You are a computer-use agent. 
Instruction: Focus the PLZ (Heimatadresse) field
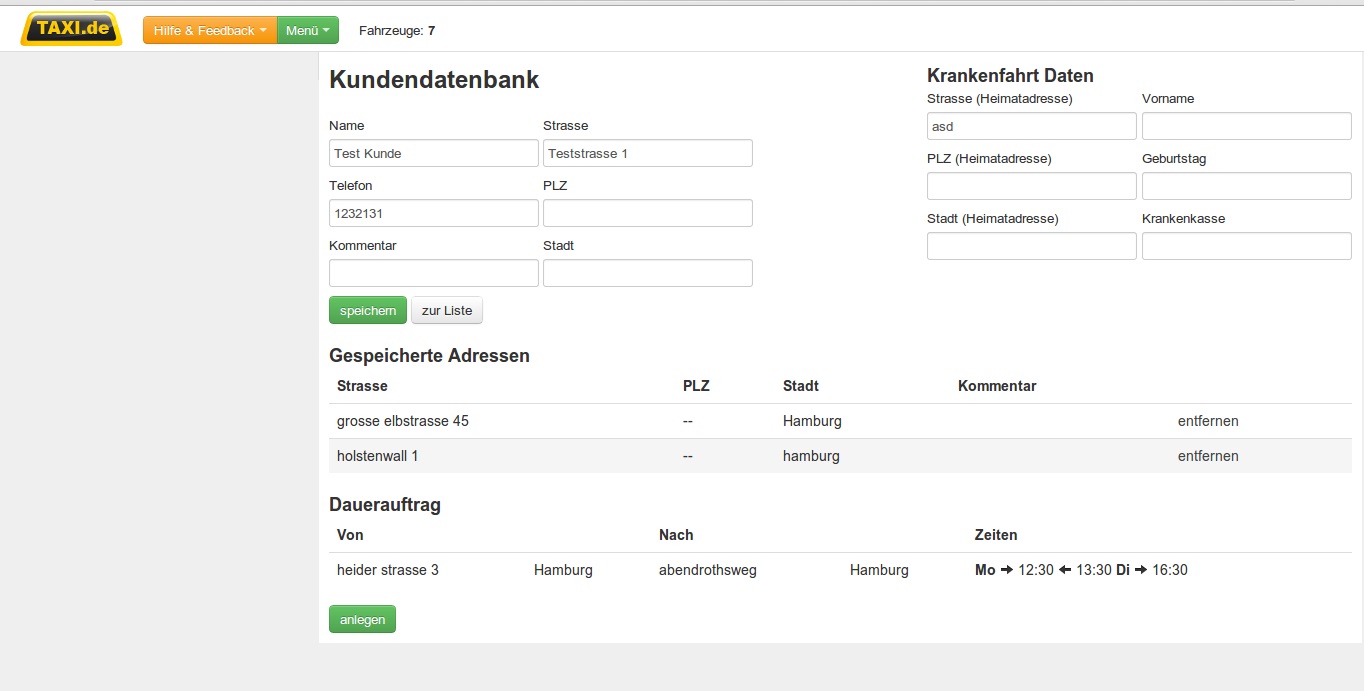coord(1031,186)
